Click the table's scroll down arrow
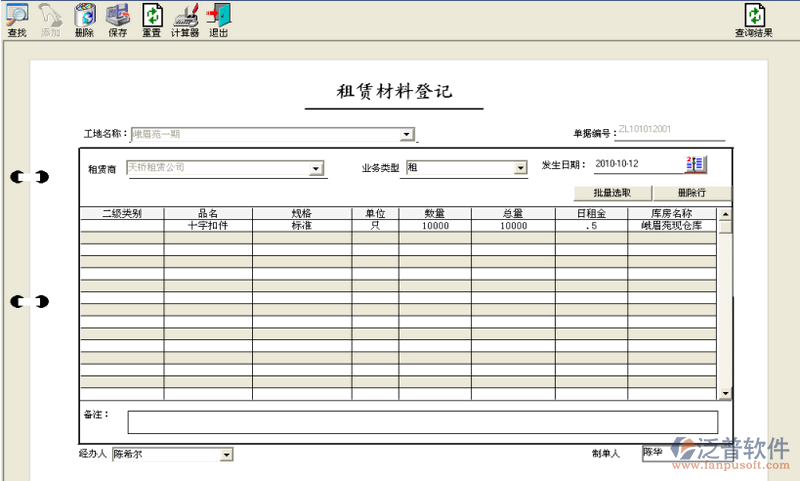 725,394
